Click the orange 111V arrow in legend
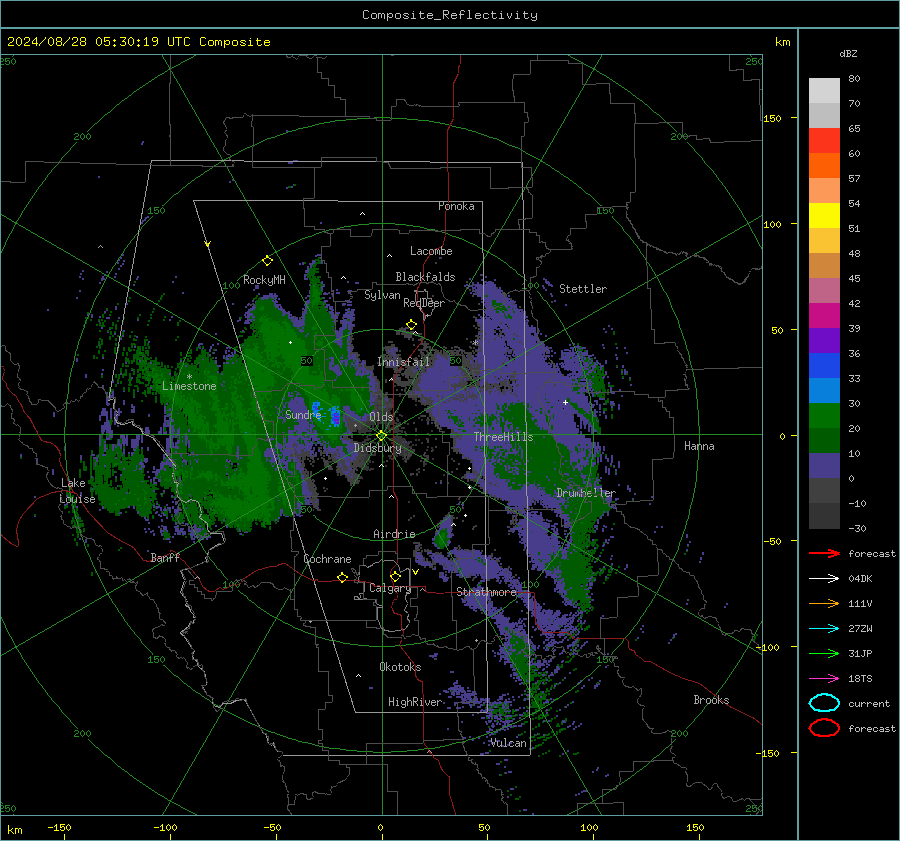The image size is (900, 841). 824,603
